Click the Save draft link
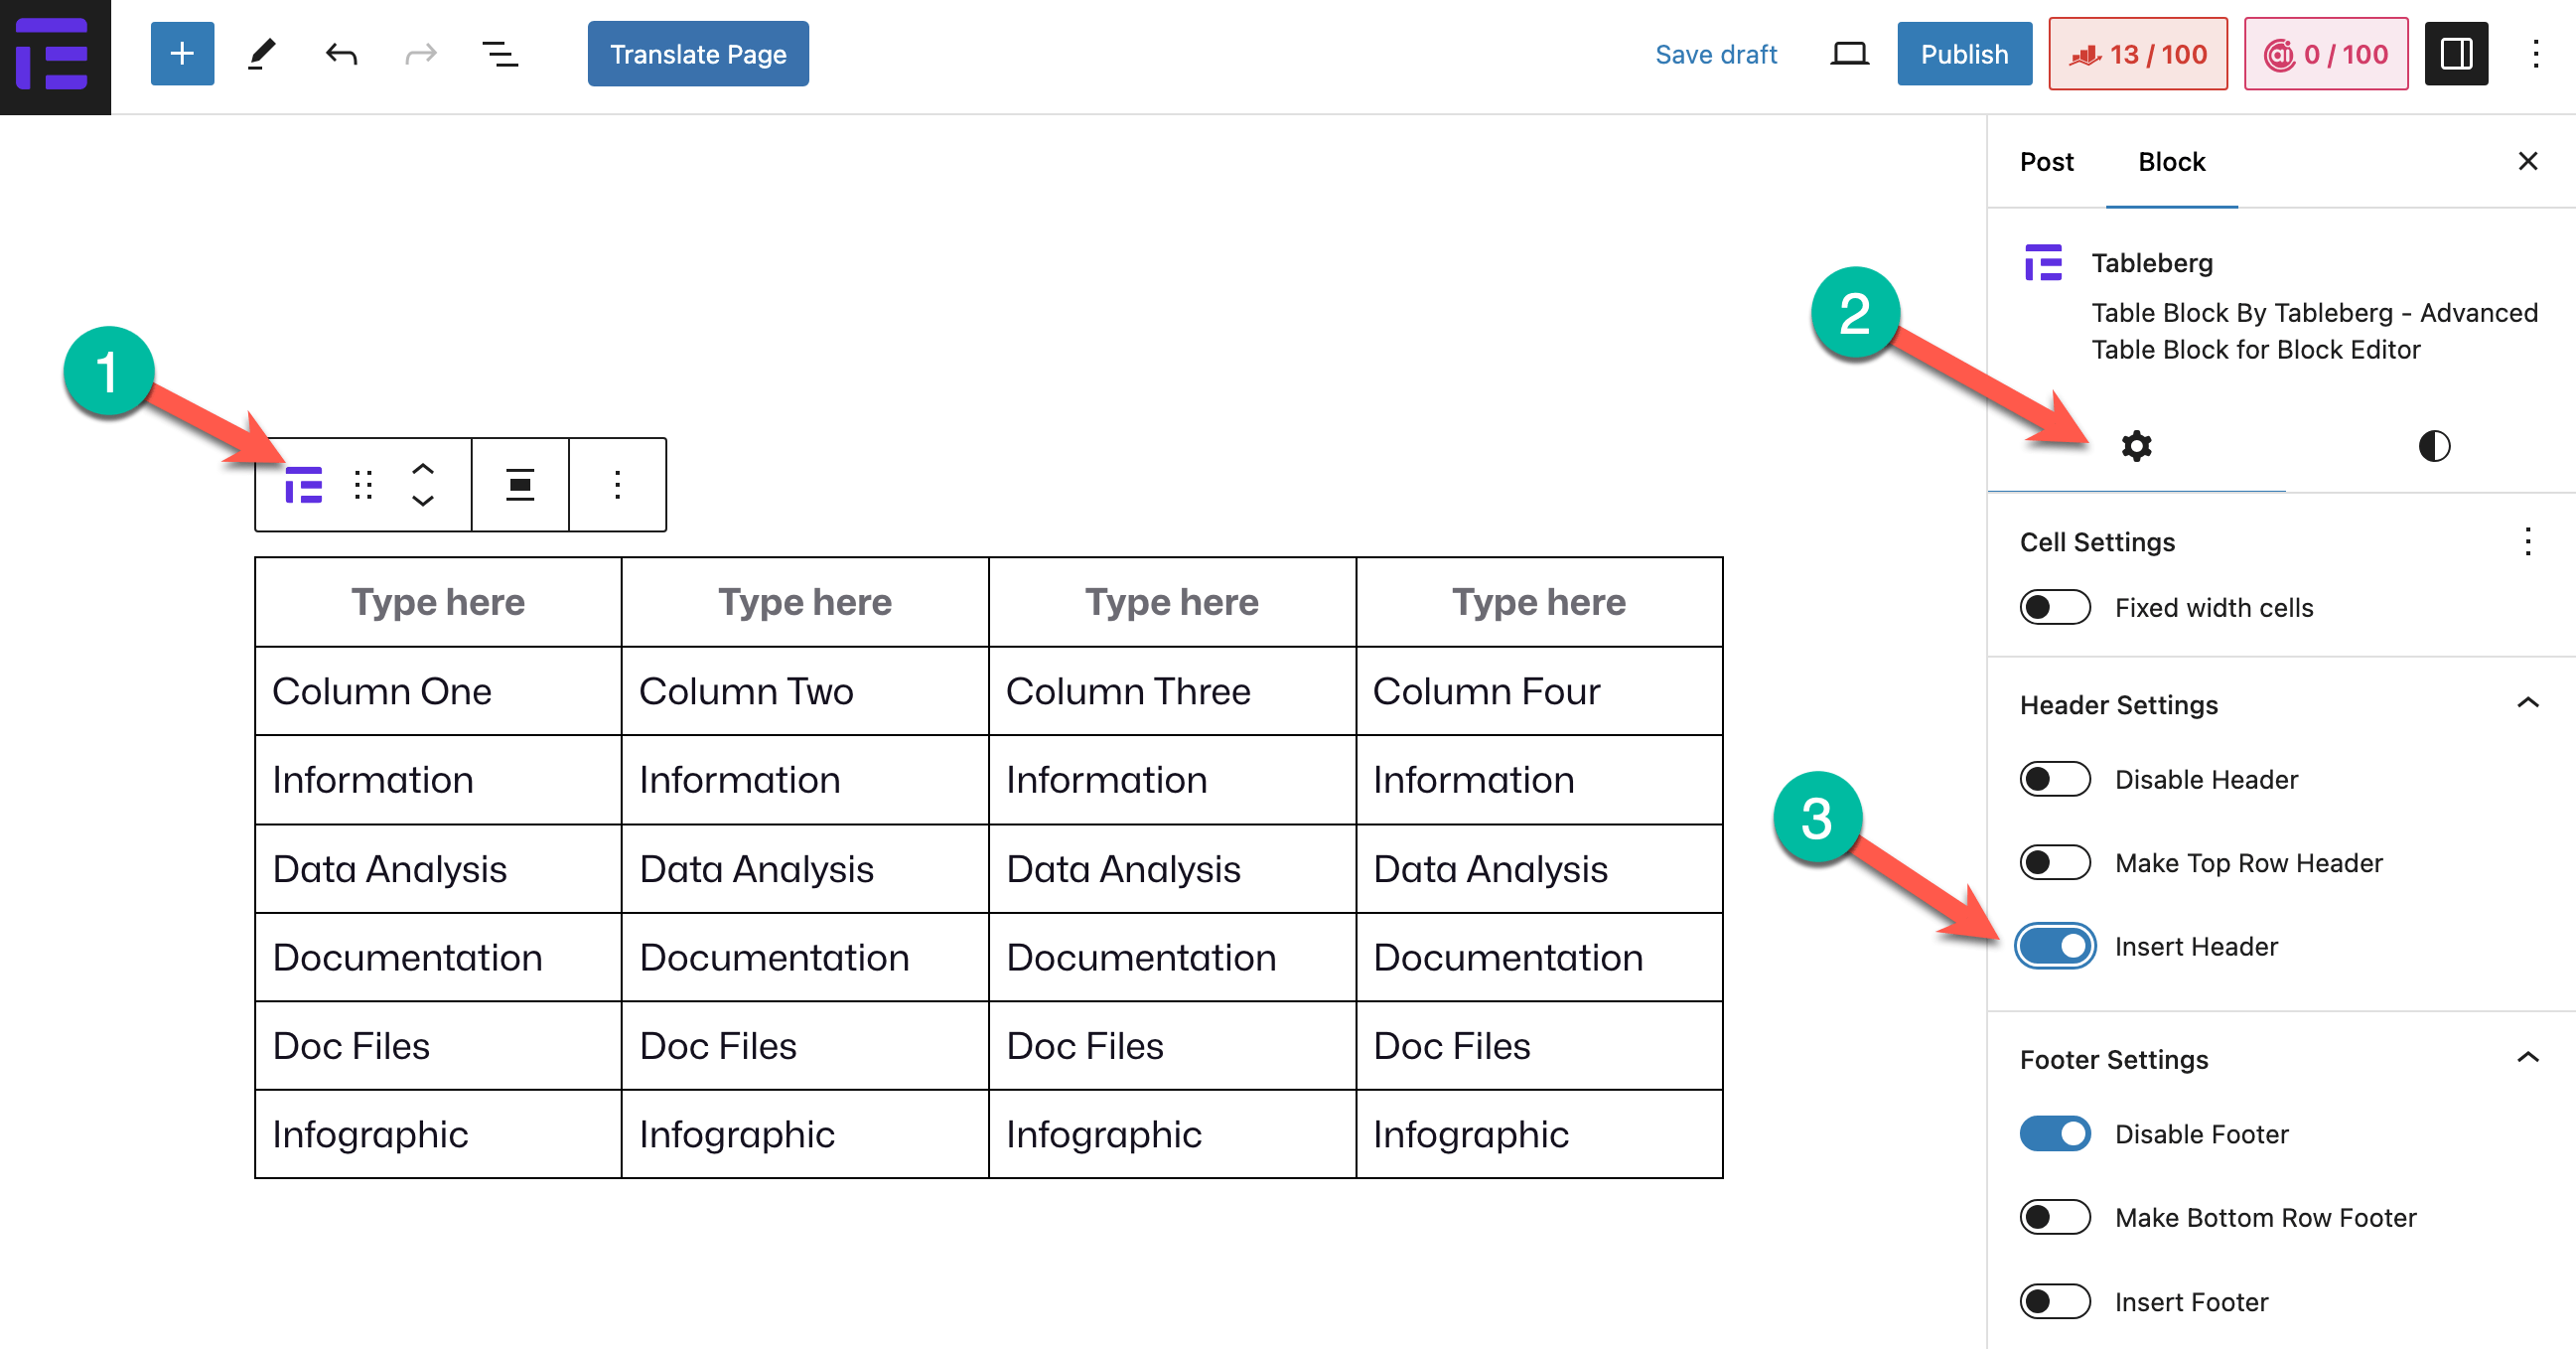Viewport: 2576px width, 1349px height. [x=1715, y=54]
